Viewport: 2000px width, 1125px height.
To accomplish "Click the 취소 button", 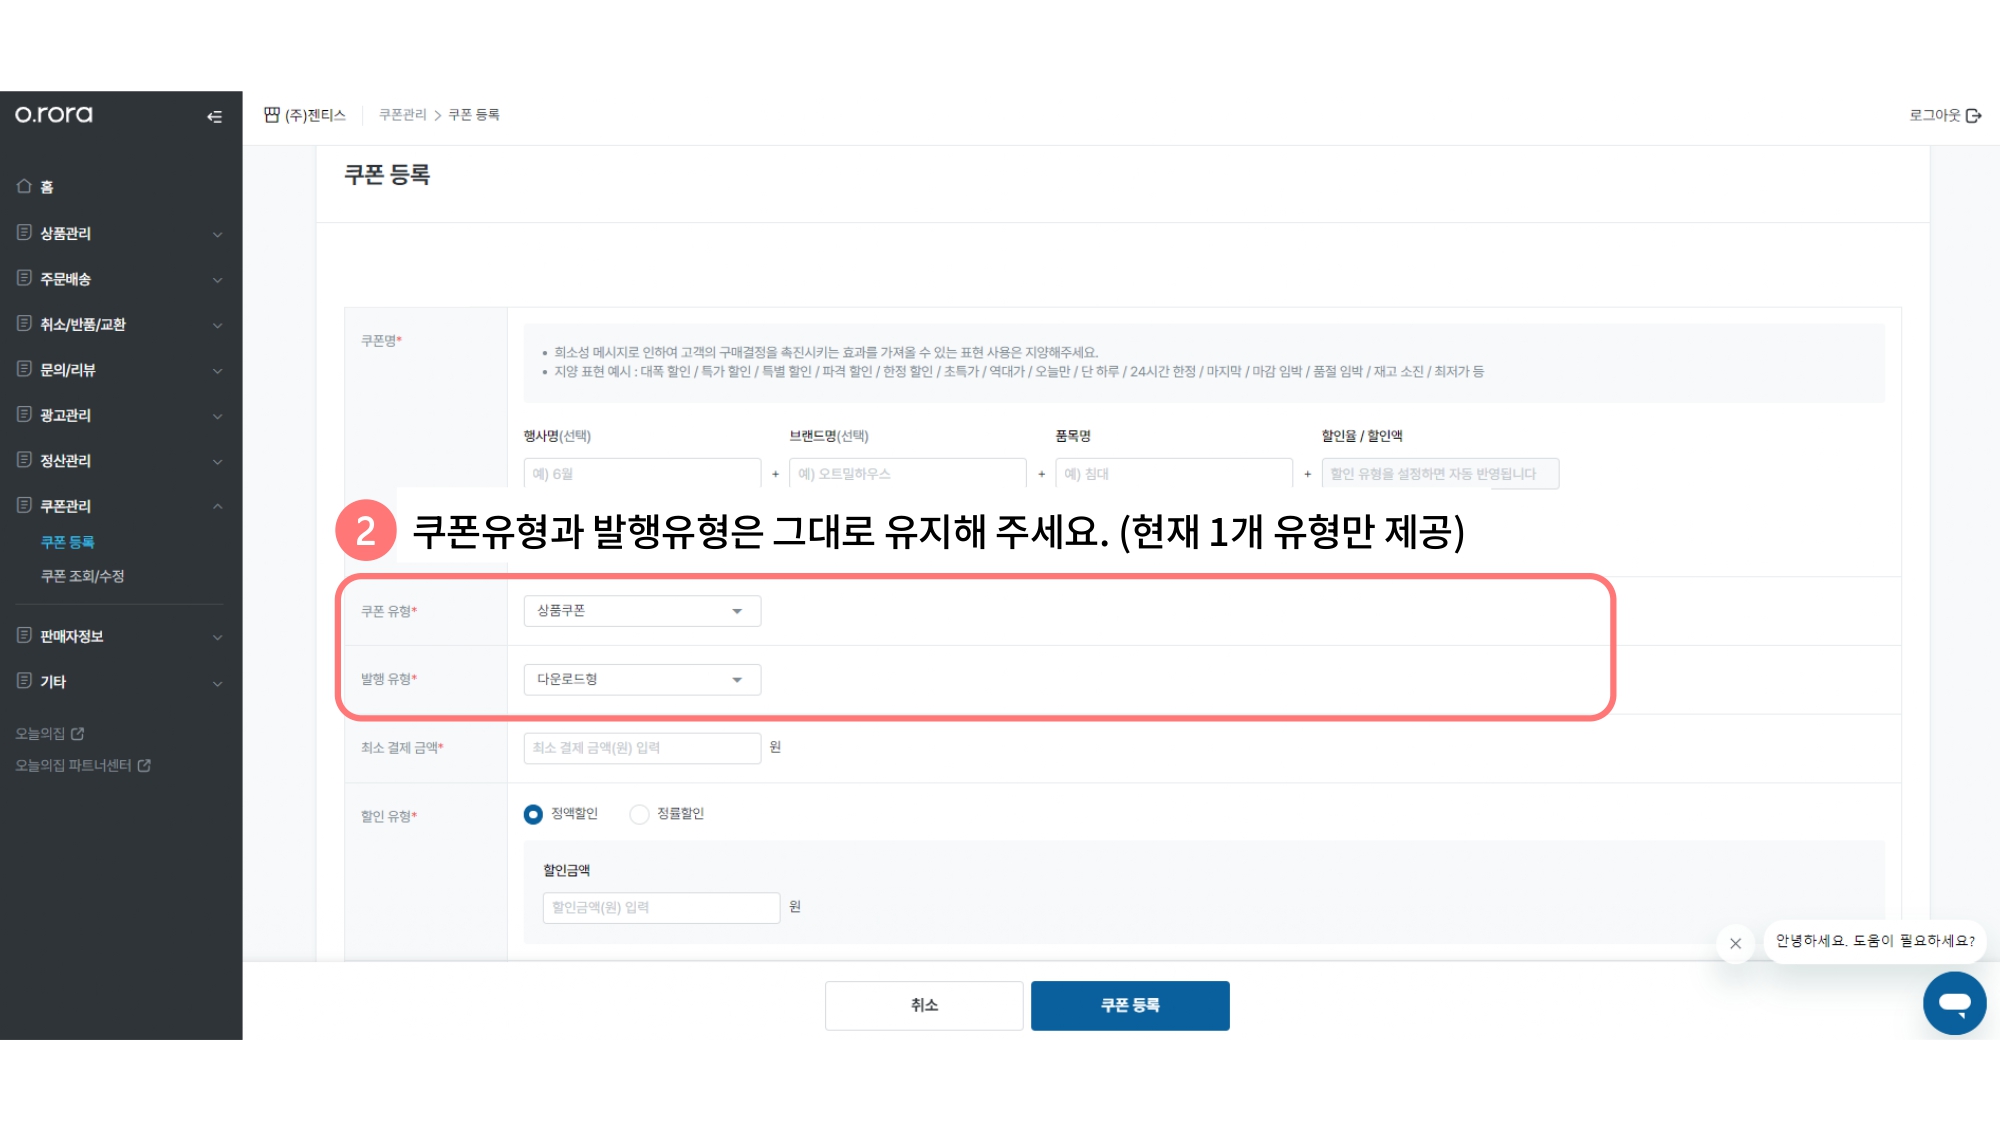I will click(x=924, y=1005).
